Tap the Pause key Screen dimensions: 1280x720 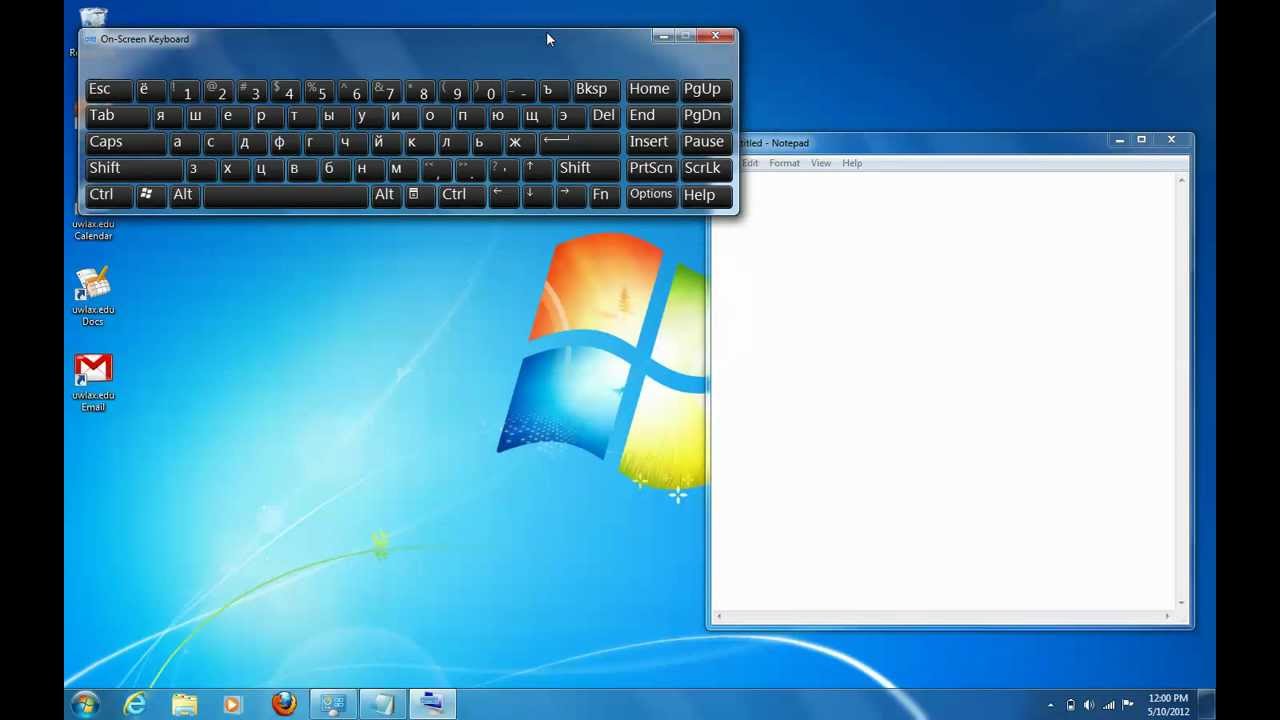point(706,142)
